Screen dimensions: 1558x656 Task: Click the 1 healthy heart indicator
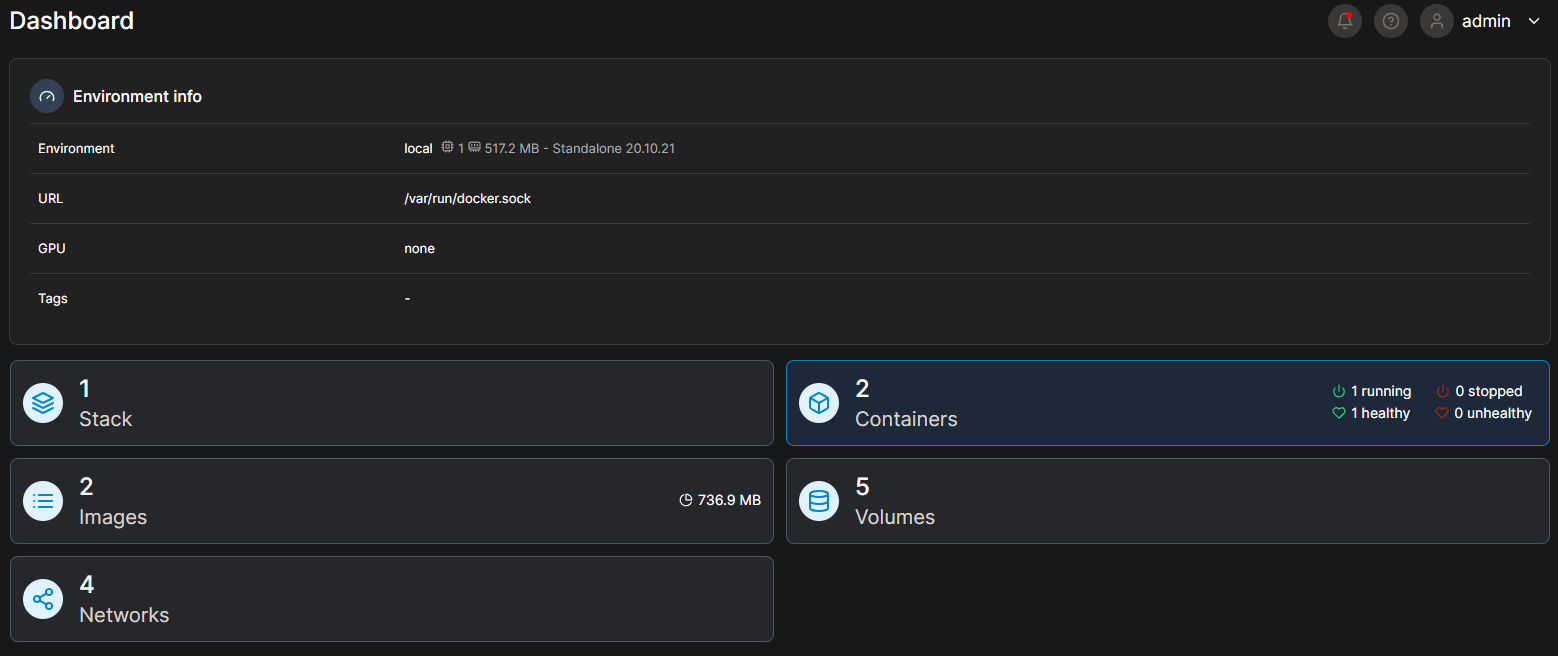[1371, 413]
